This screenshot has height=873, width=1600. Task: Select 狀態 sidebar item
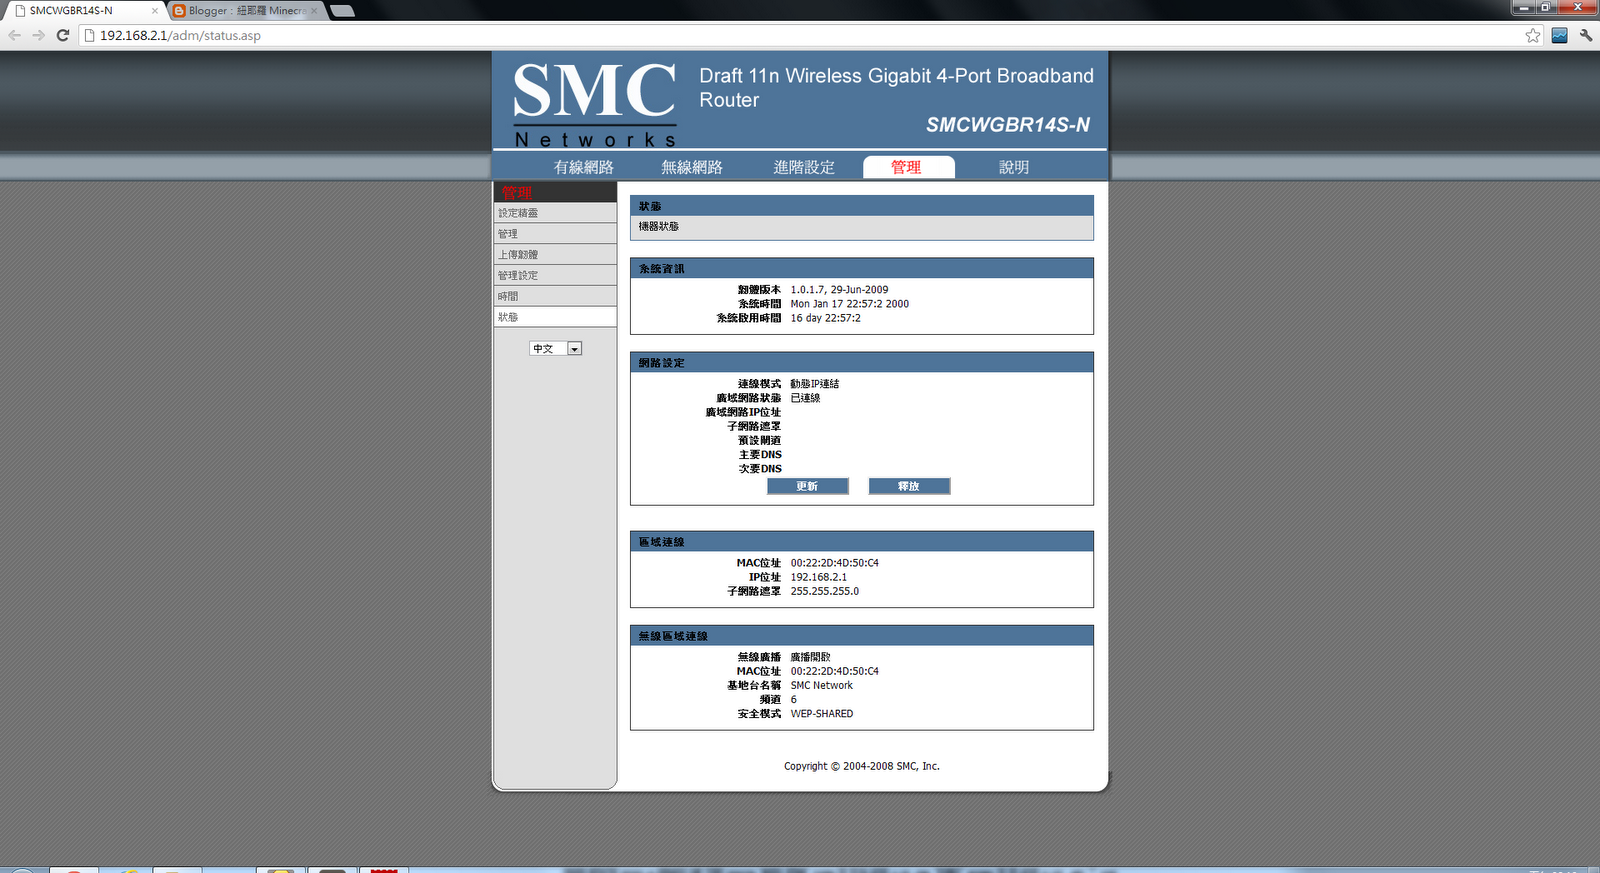pos(555,317)
